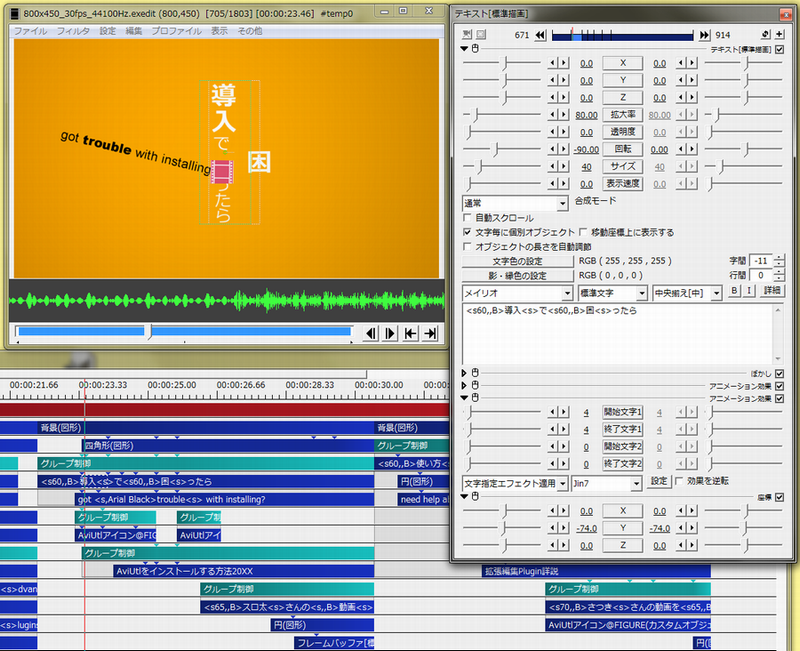Open フィルタ menu

tap(73, 31)
